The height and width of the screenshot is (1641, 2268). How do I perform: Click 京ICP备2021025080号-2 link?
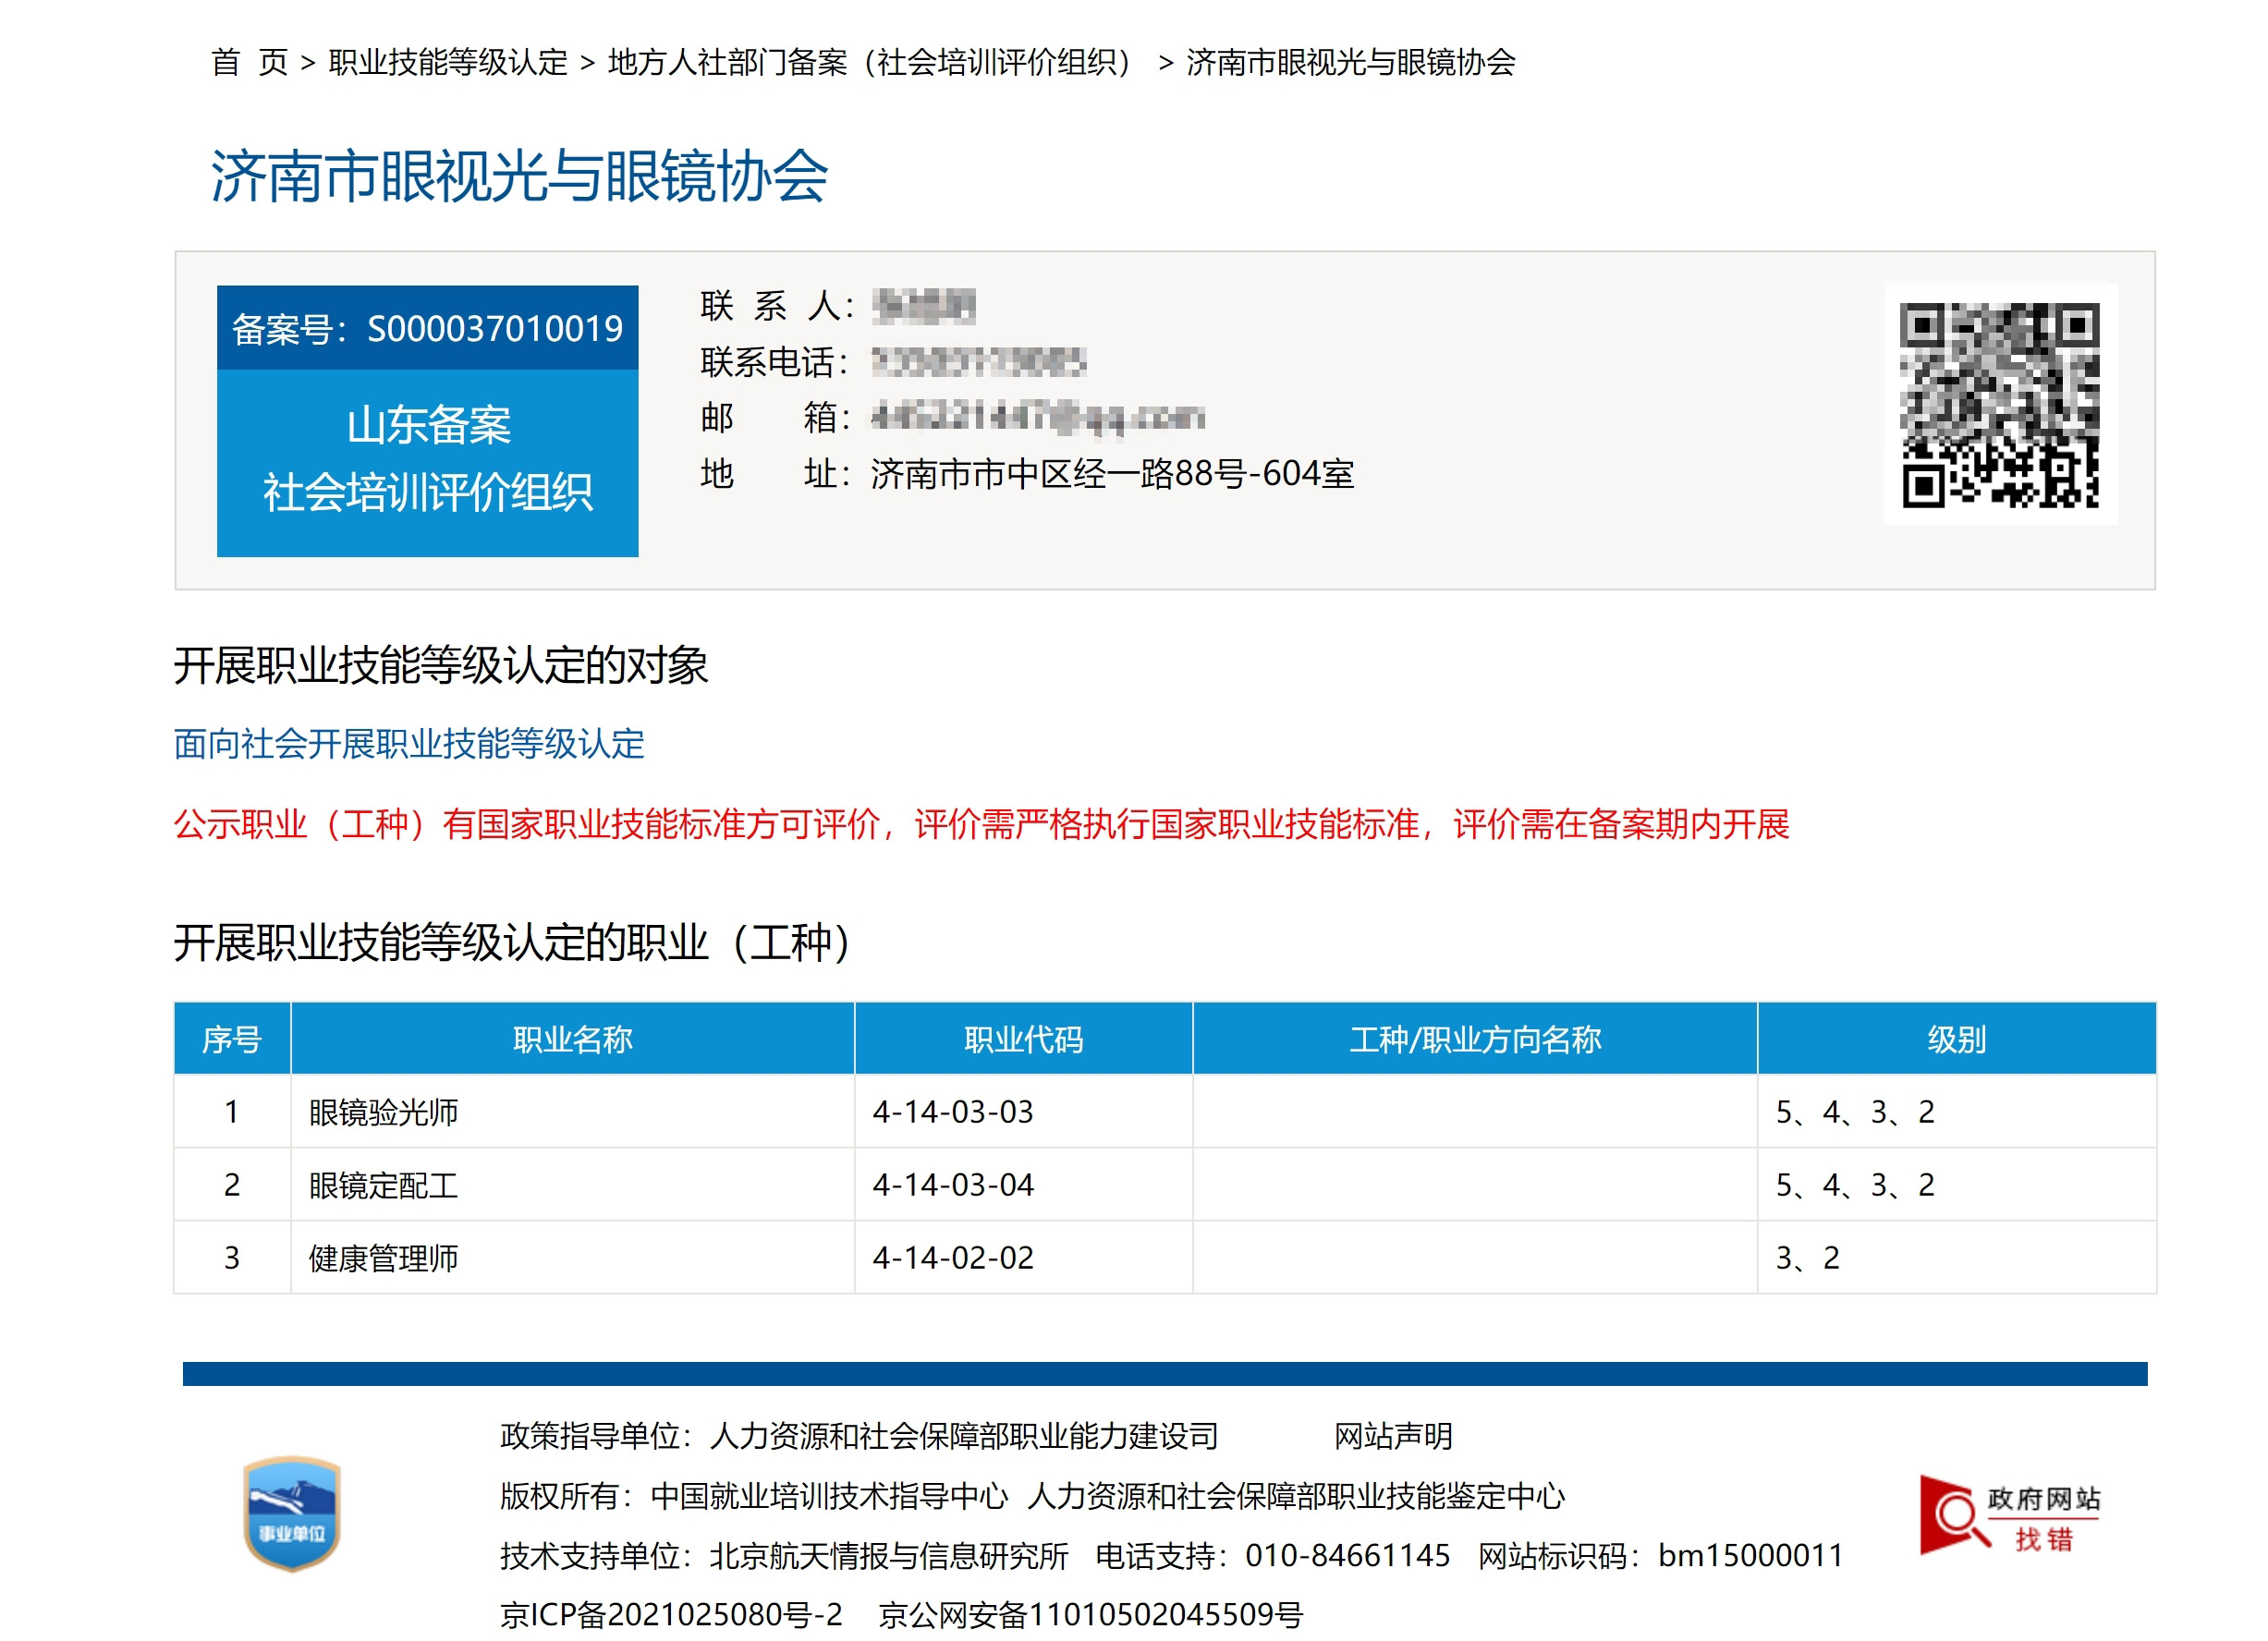point(671,1614)
